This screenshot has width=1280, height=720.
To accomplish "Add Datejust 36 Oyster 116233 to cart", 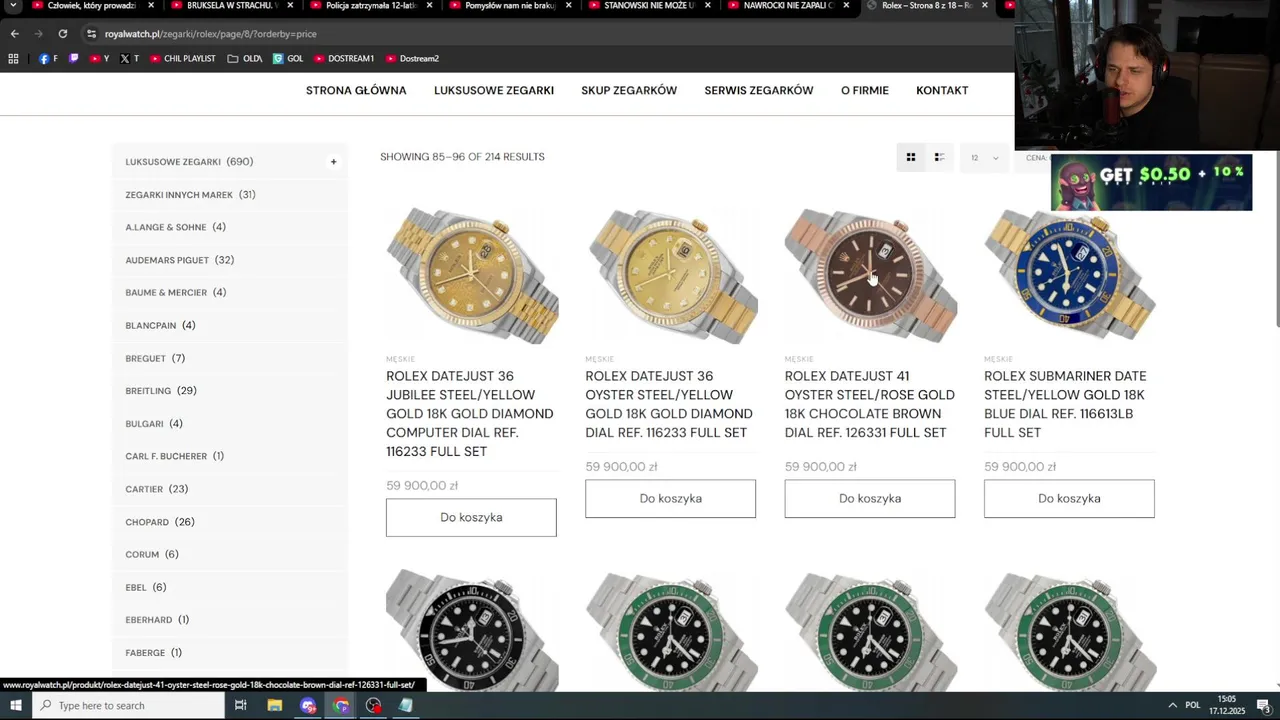I will 670,499.
